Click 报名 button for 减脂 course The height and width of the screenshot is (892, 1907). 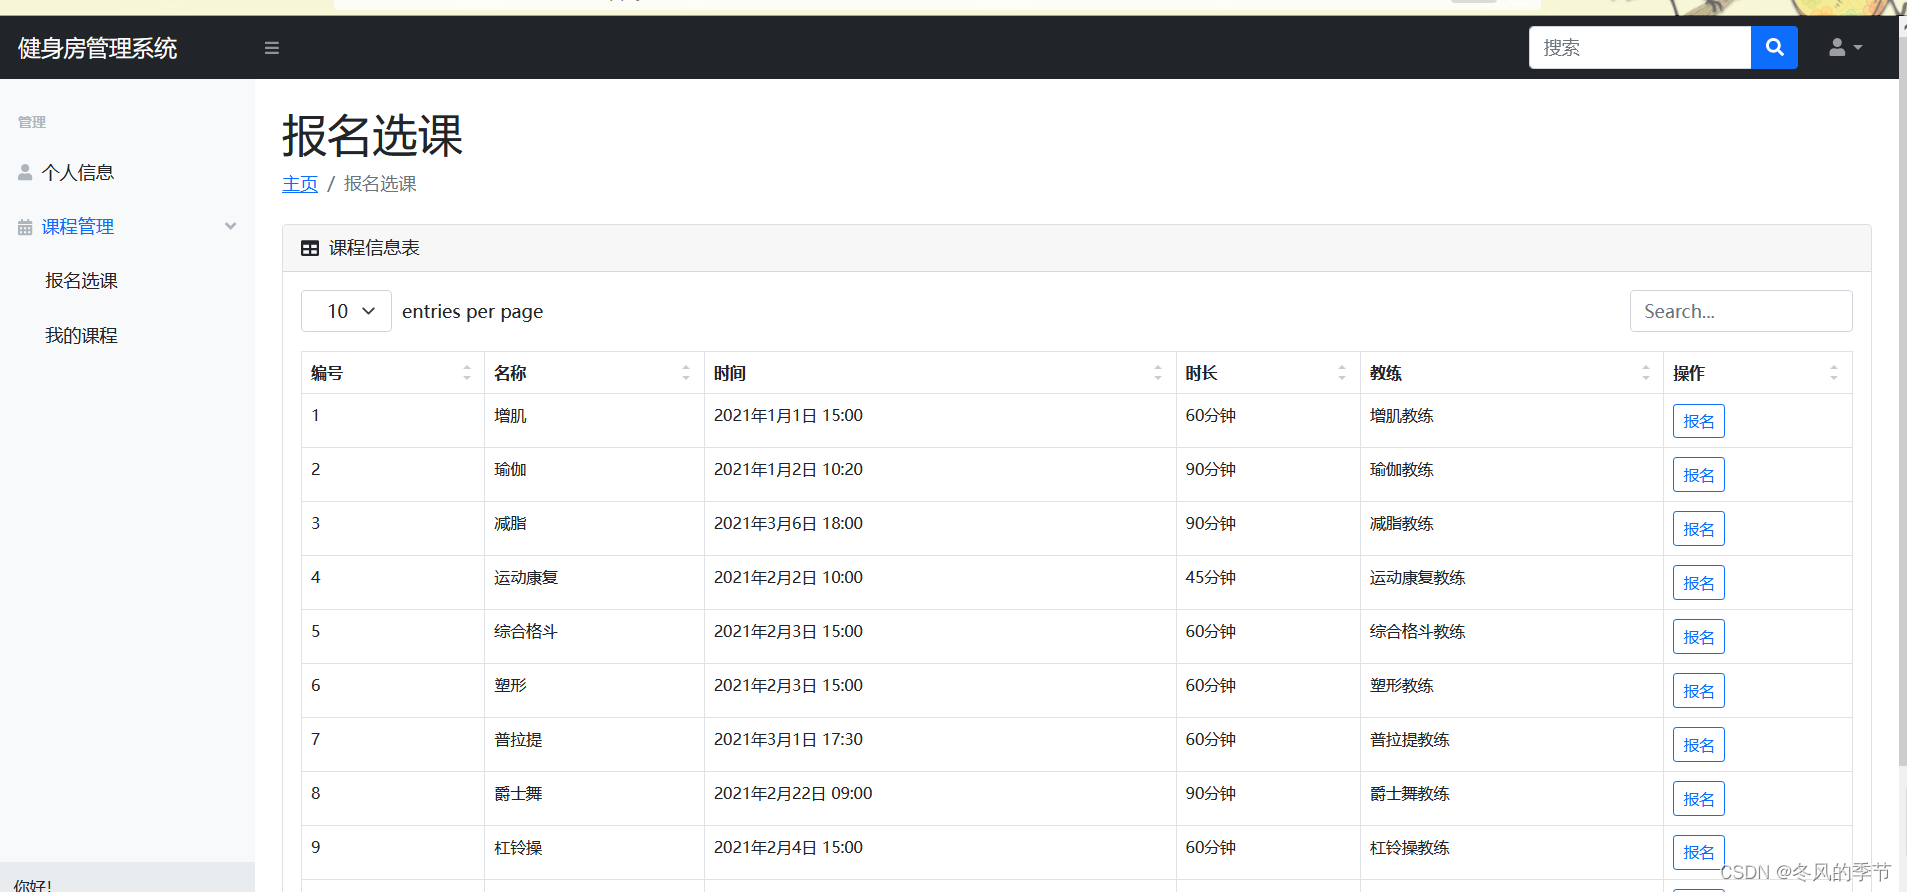(x=1698, y=529)
